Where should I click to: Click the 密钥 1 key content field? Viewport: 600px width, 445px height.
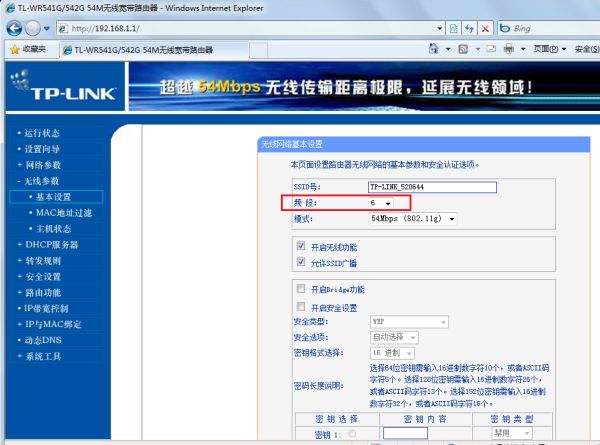[x=405, y=433]
